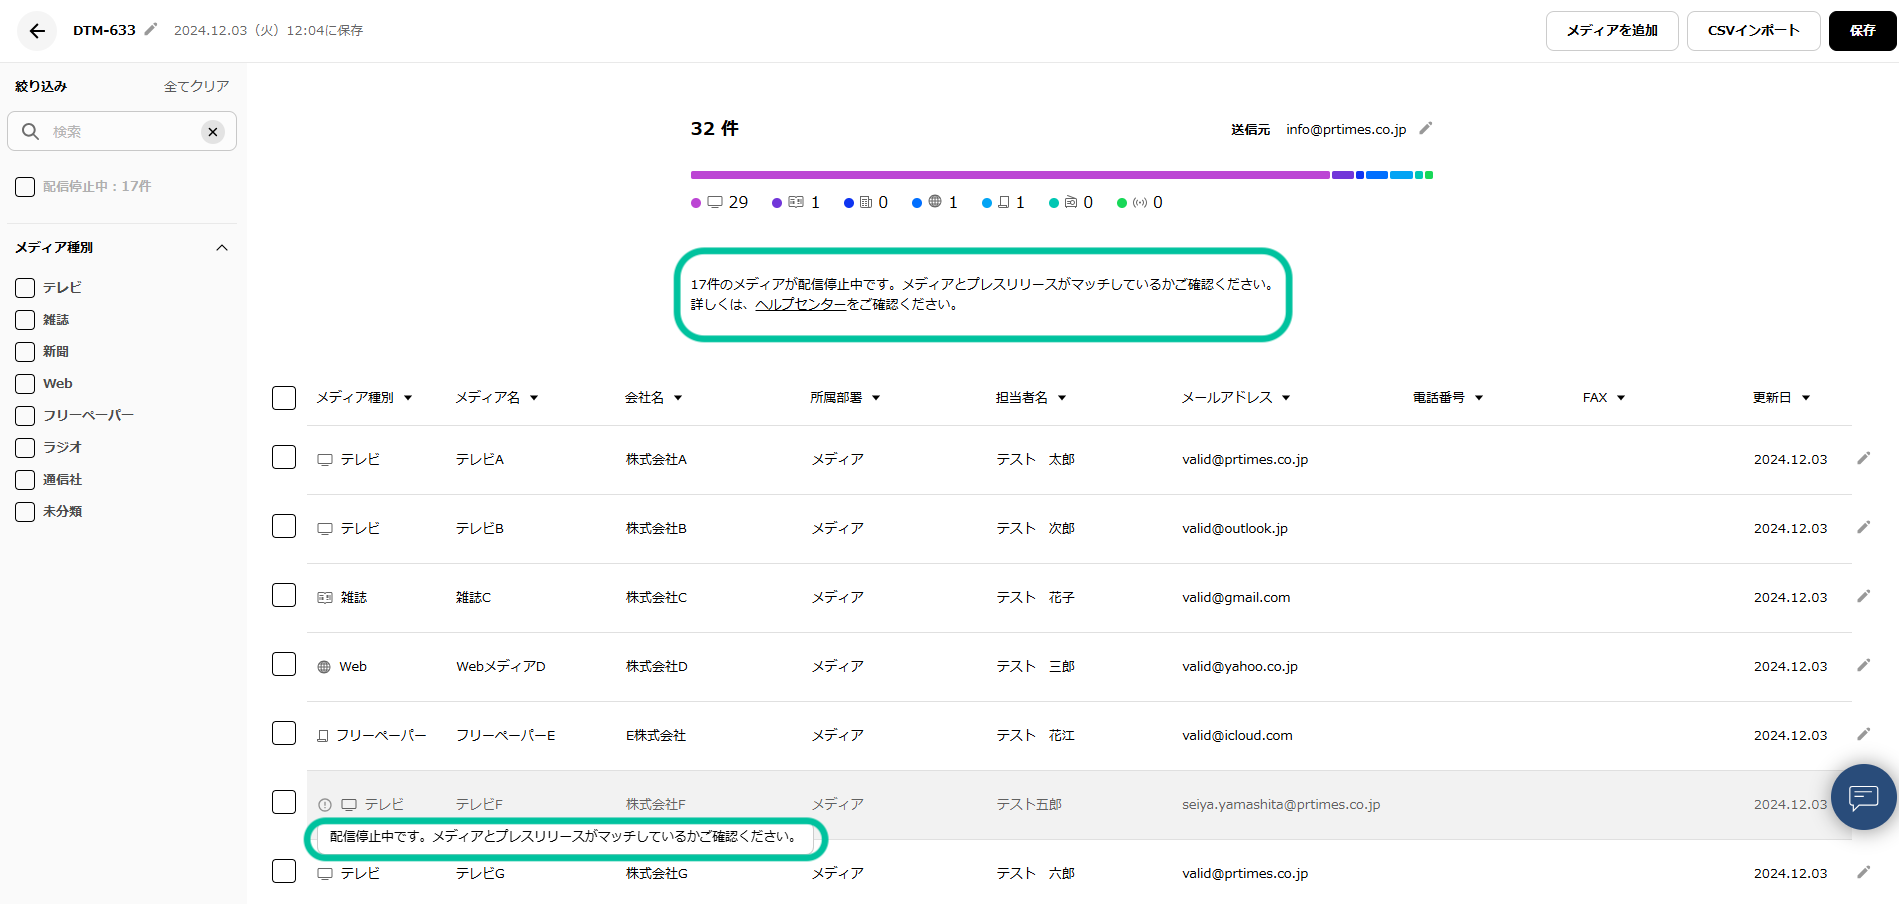
Task: Edit the DTM-633 list name pencil
Action: point(151,30)
